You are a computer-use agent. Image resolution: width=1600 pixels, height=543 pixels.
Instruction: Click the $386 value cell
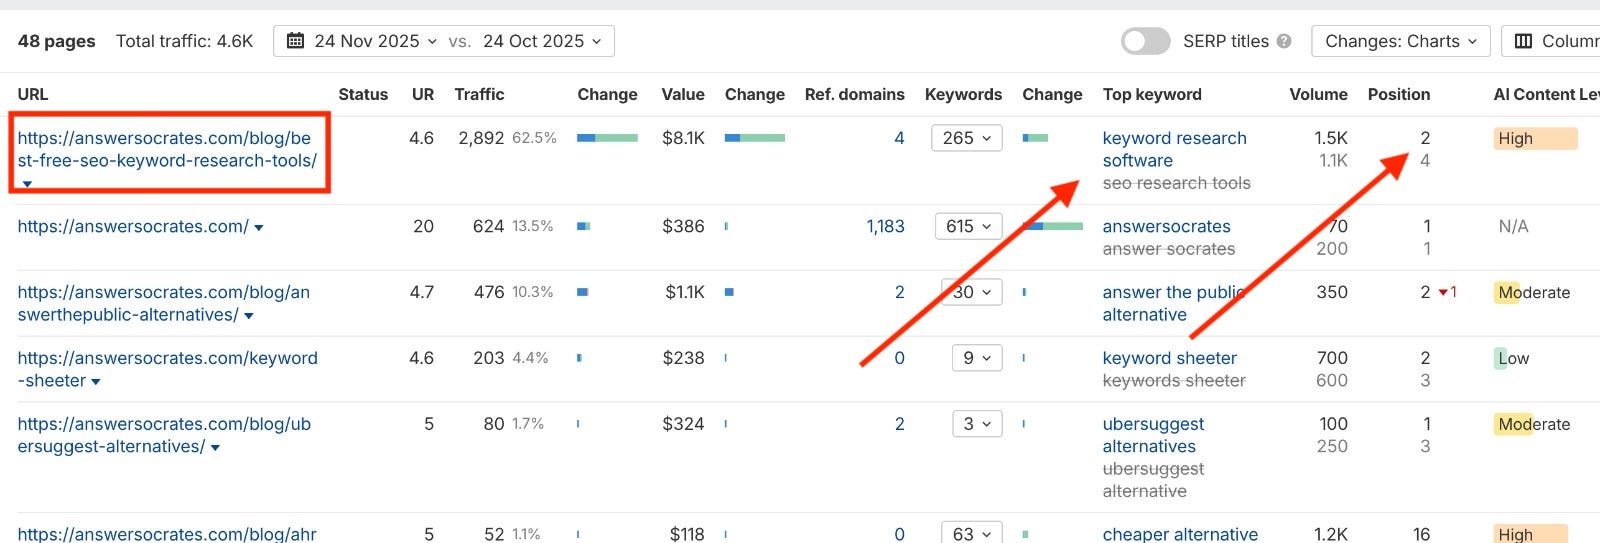[683, 227]
